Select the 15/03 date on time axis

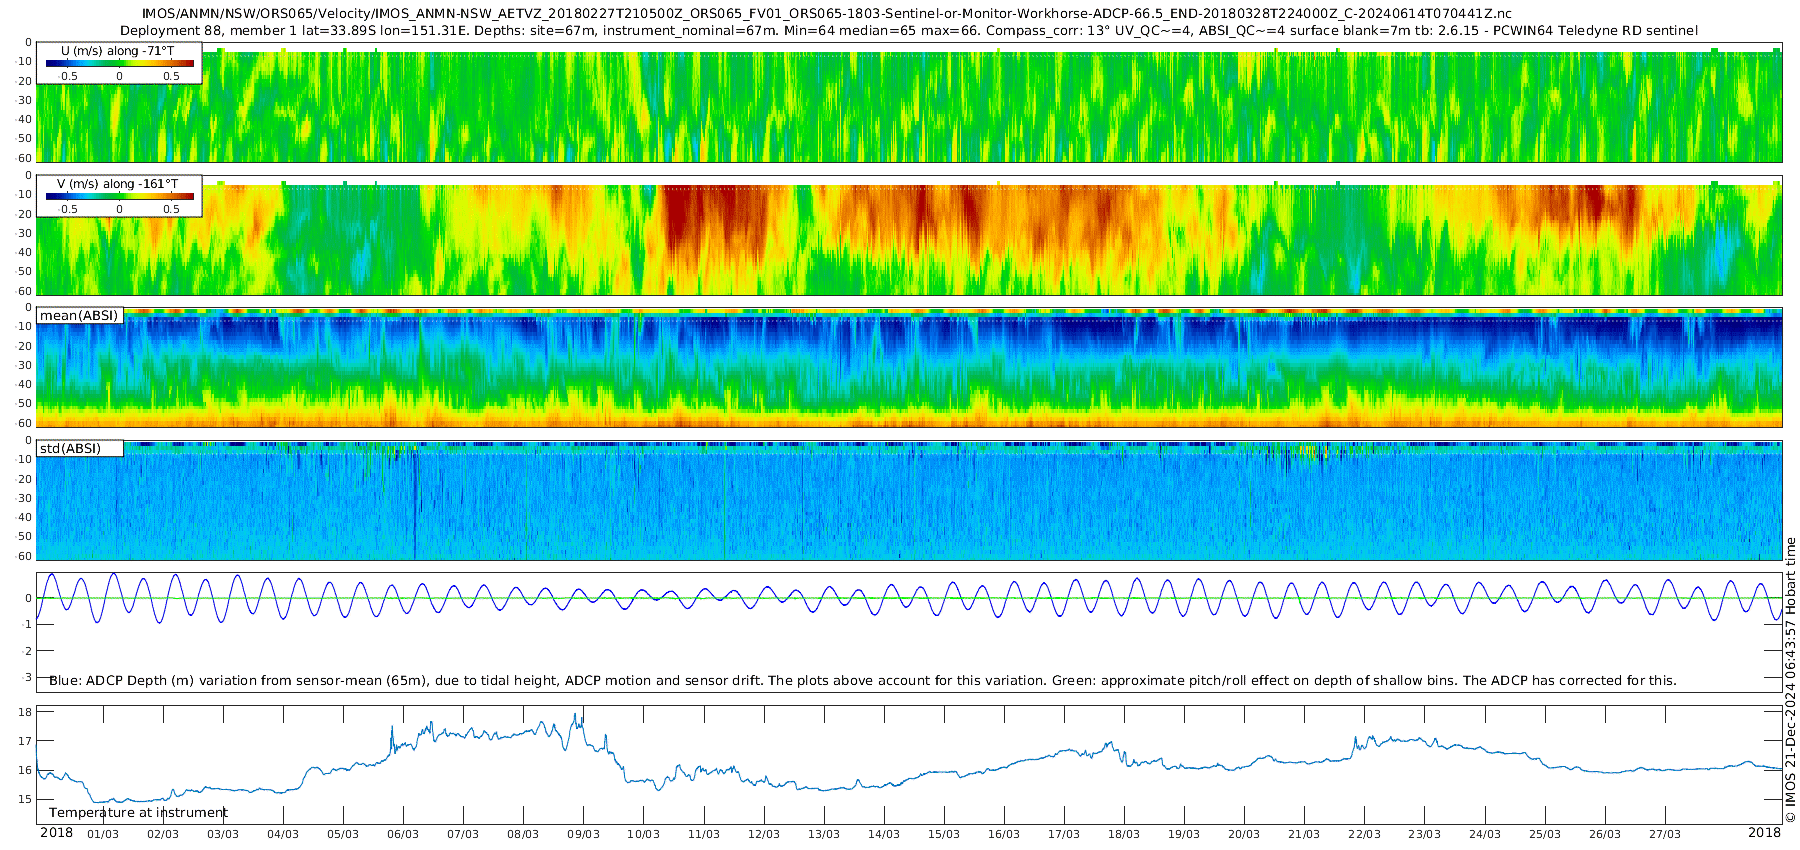943,834
